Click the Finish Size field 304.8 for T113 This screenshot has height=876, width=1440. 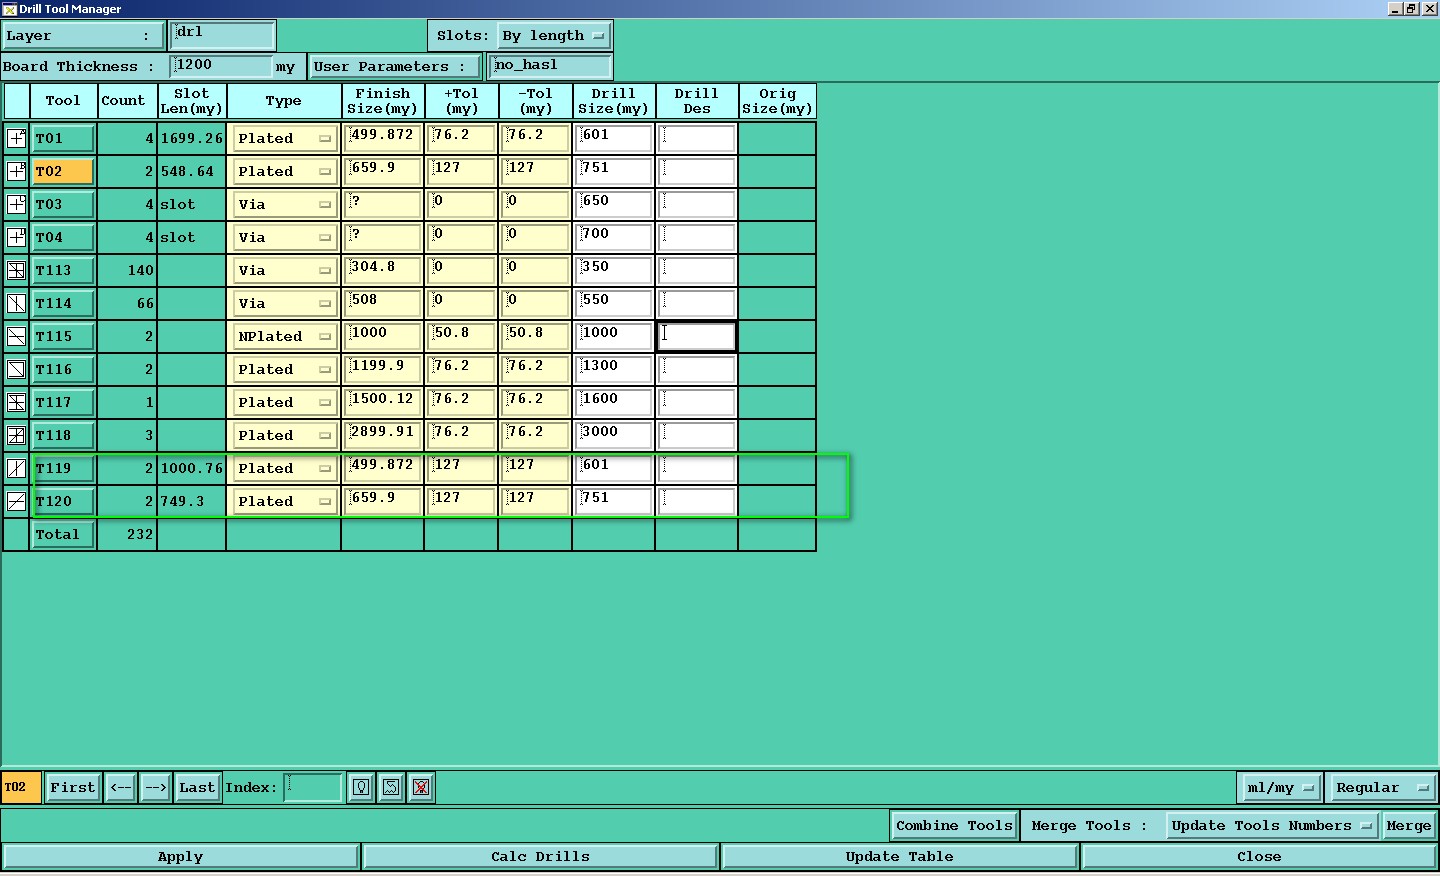[382, 270]
